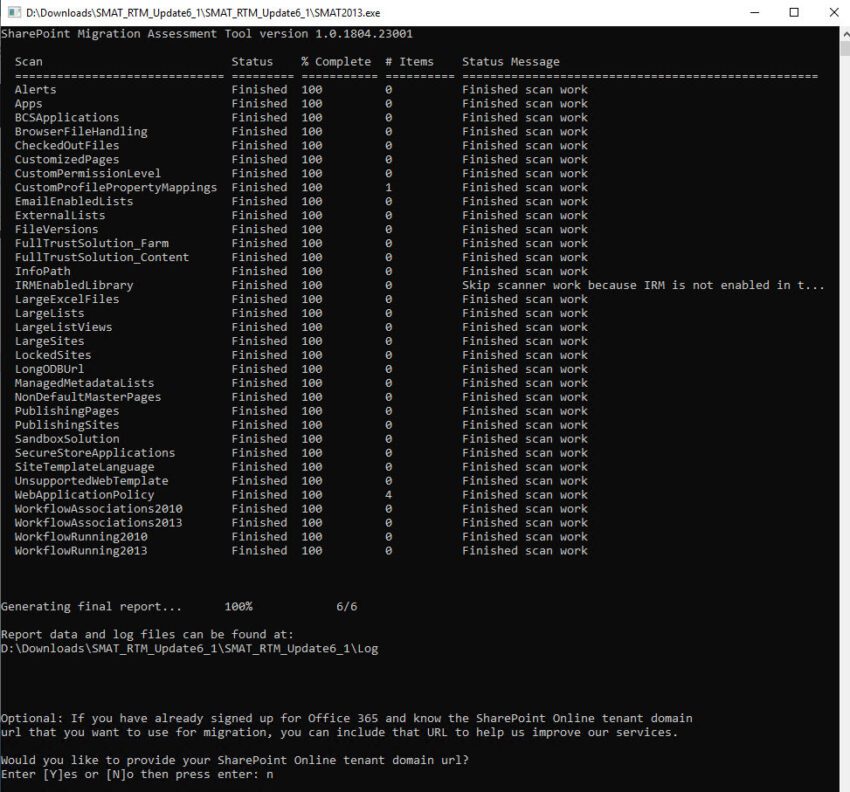Click the Log folder path line
Screen dimensions: 850x792
[x=189, y=649]
